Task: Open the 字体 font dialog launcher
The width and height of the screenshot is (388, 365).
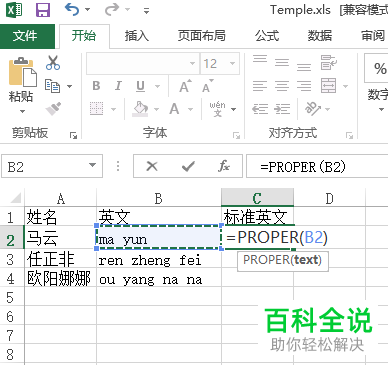Action: tap(236, 135)
